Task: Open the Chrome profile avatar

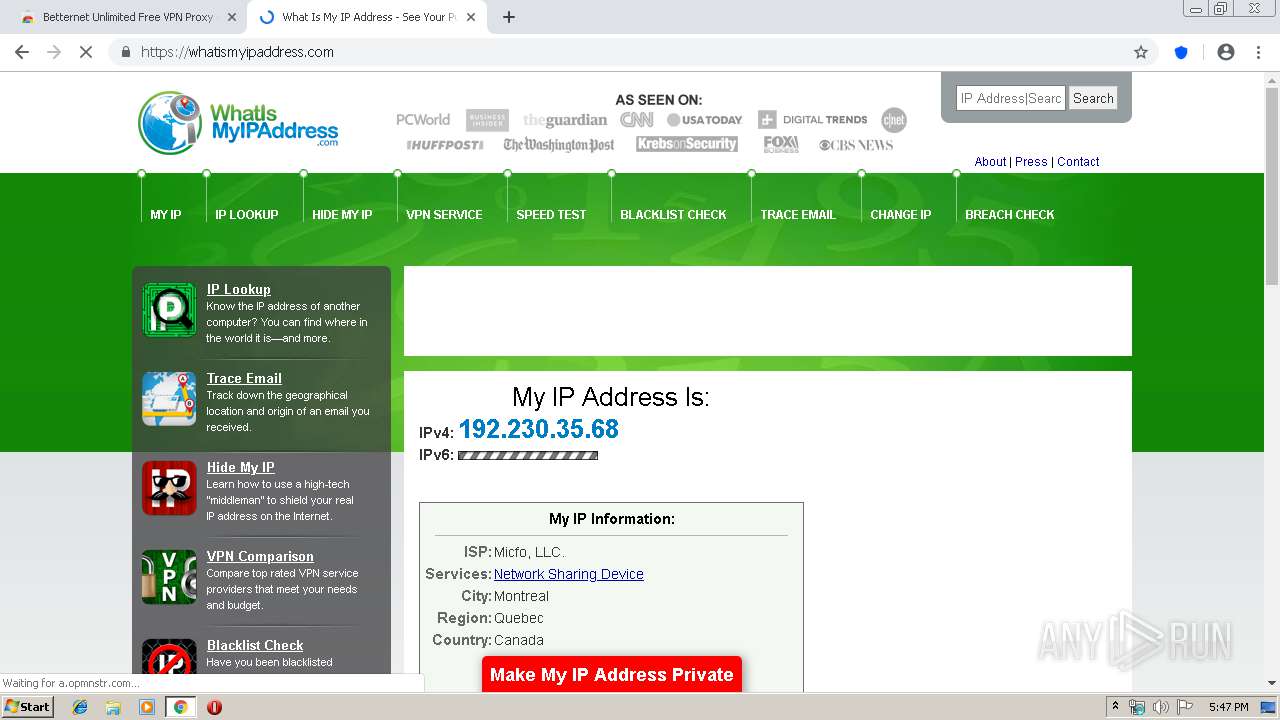Action: point(1226,52)
